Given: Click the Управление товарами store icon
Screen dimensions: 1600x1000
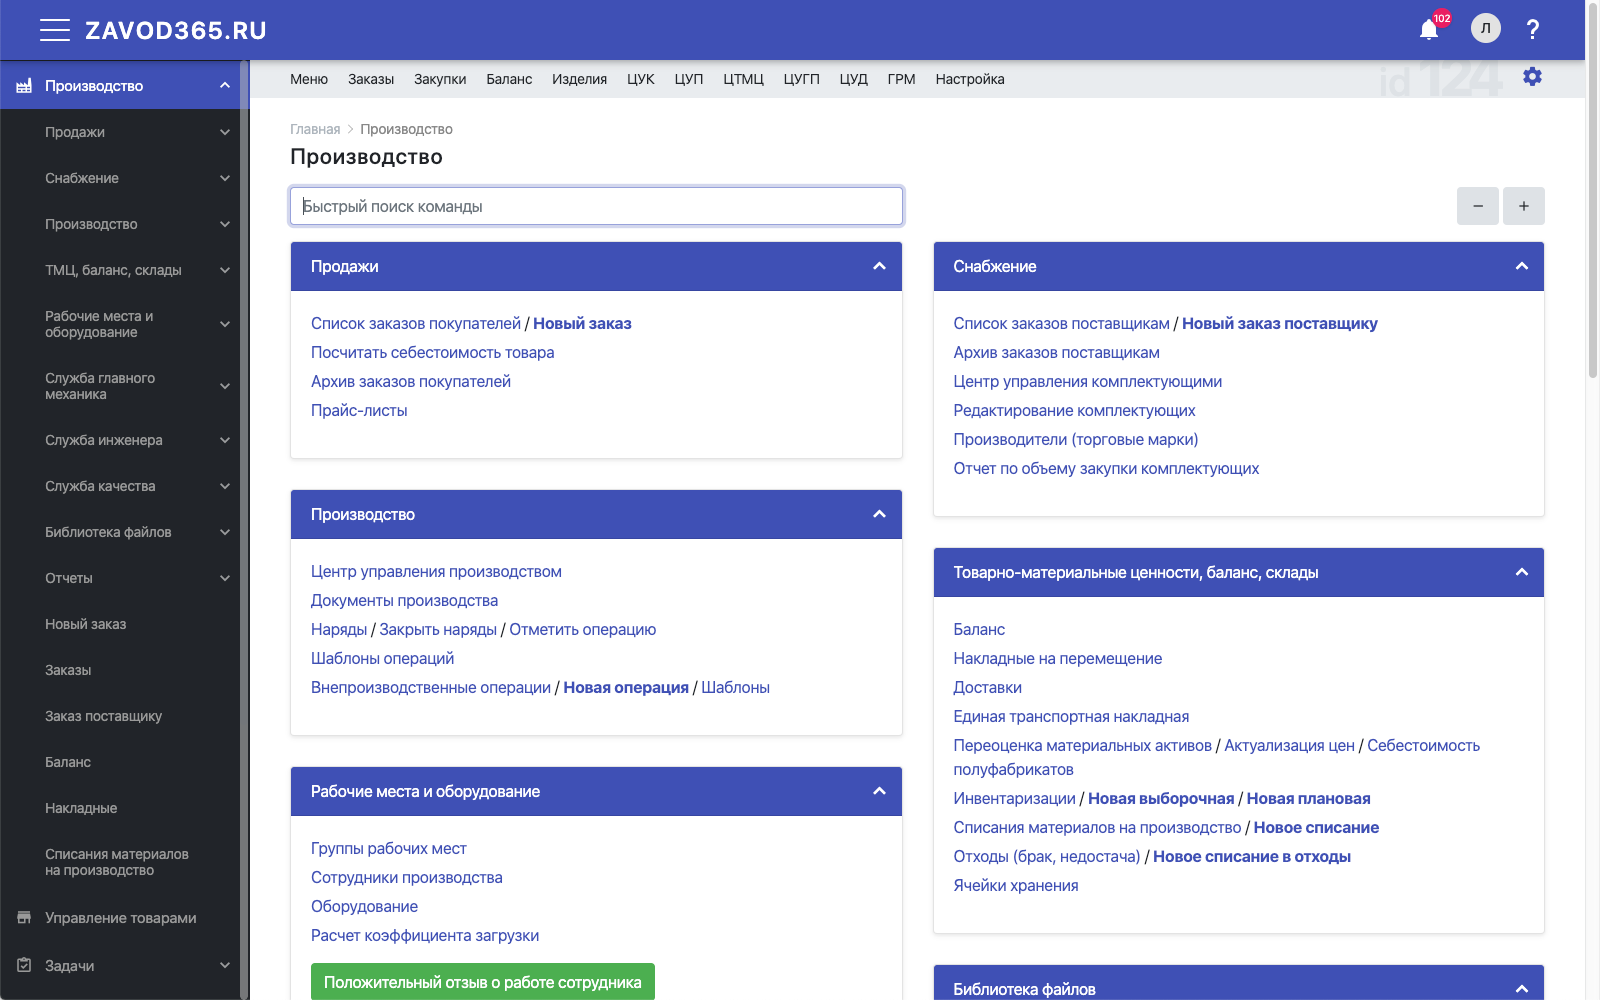Looking at the screenshot, I should pos(24,918).
